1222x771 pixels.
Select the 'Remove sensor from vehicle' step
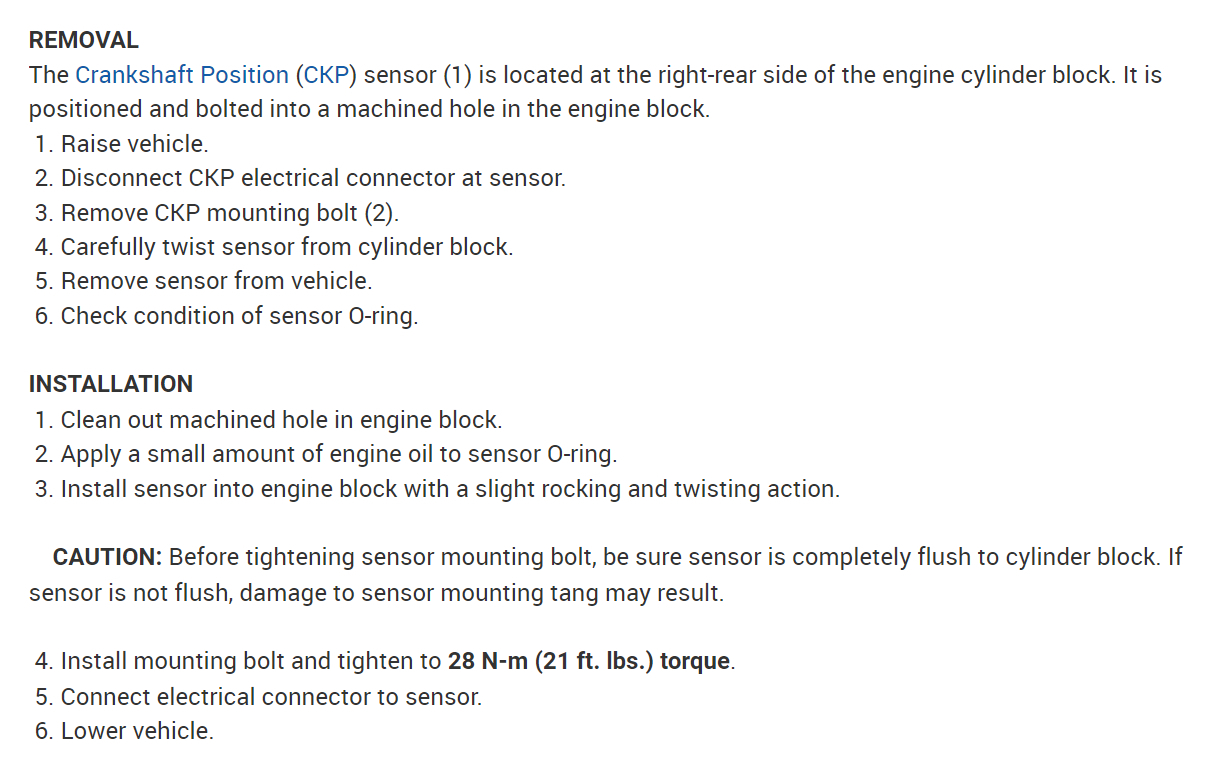pyautogui.click(x=216, y=281)
